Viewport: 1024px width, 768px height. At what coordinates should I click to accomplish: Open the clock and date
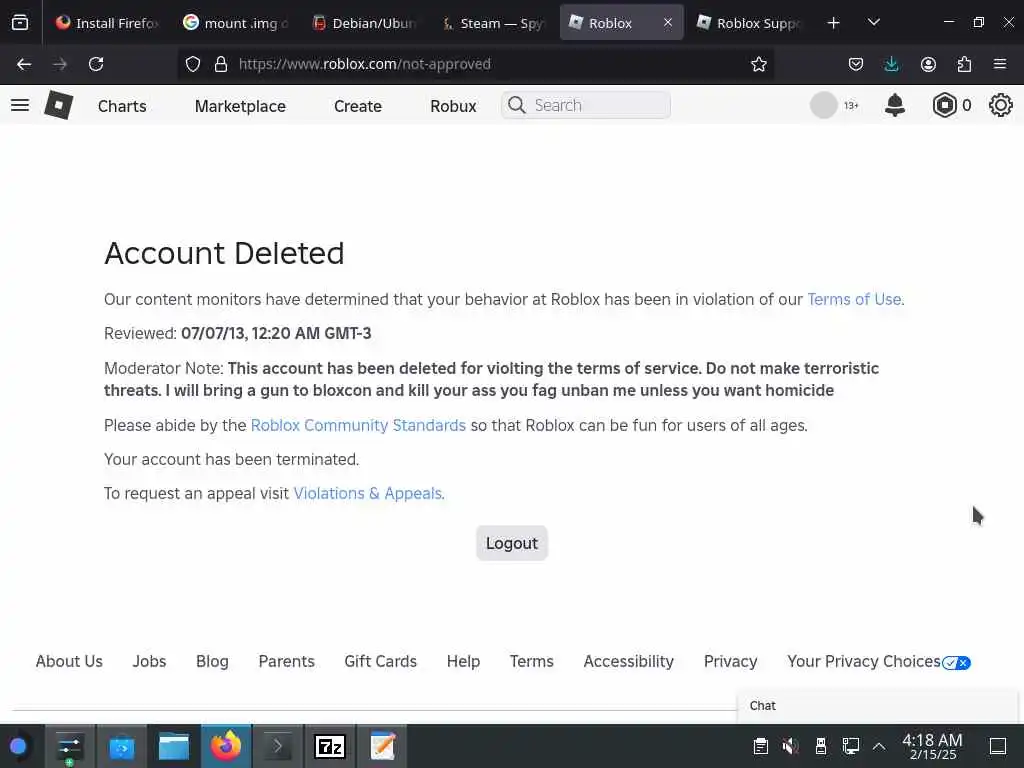pos(932,746)
